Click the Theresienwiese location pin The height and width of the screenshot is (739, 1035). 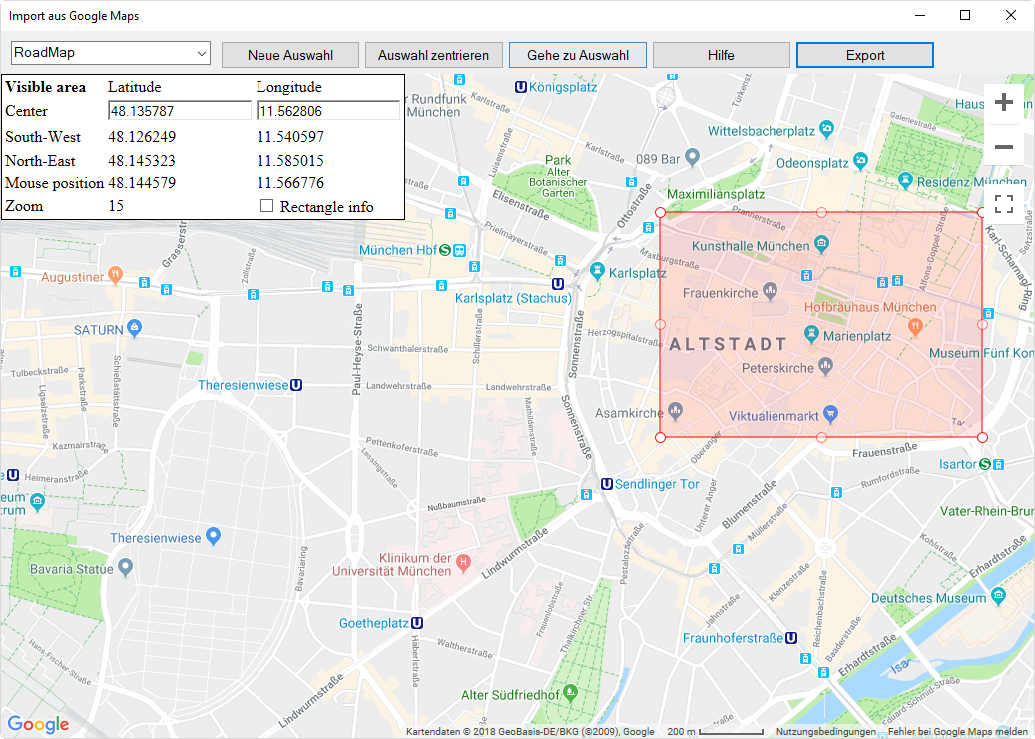[x=213, y=536]
